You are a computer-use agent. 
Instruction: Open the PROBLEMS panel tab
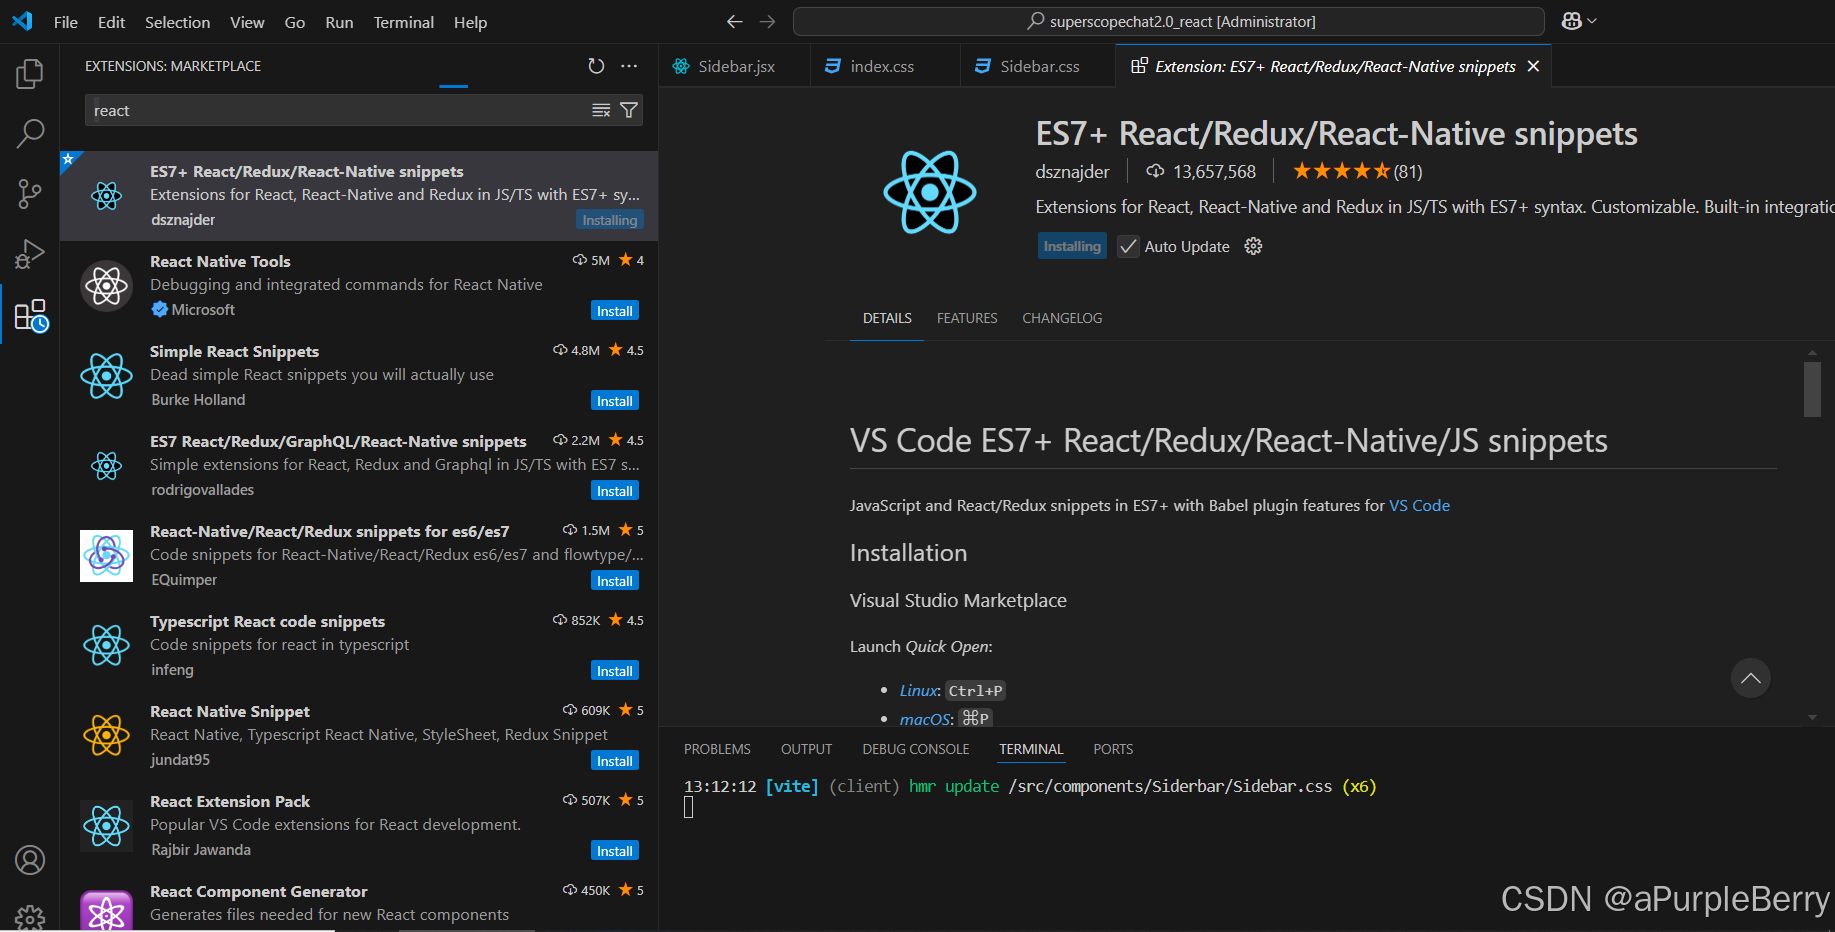[x=717, y=749]
